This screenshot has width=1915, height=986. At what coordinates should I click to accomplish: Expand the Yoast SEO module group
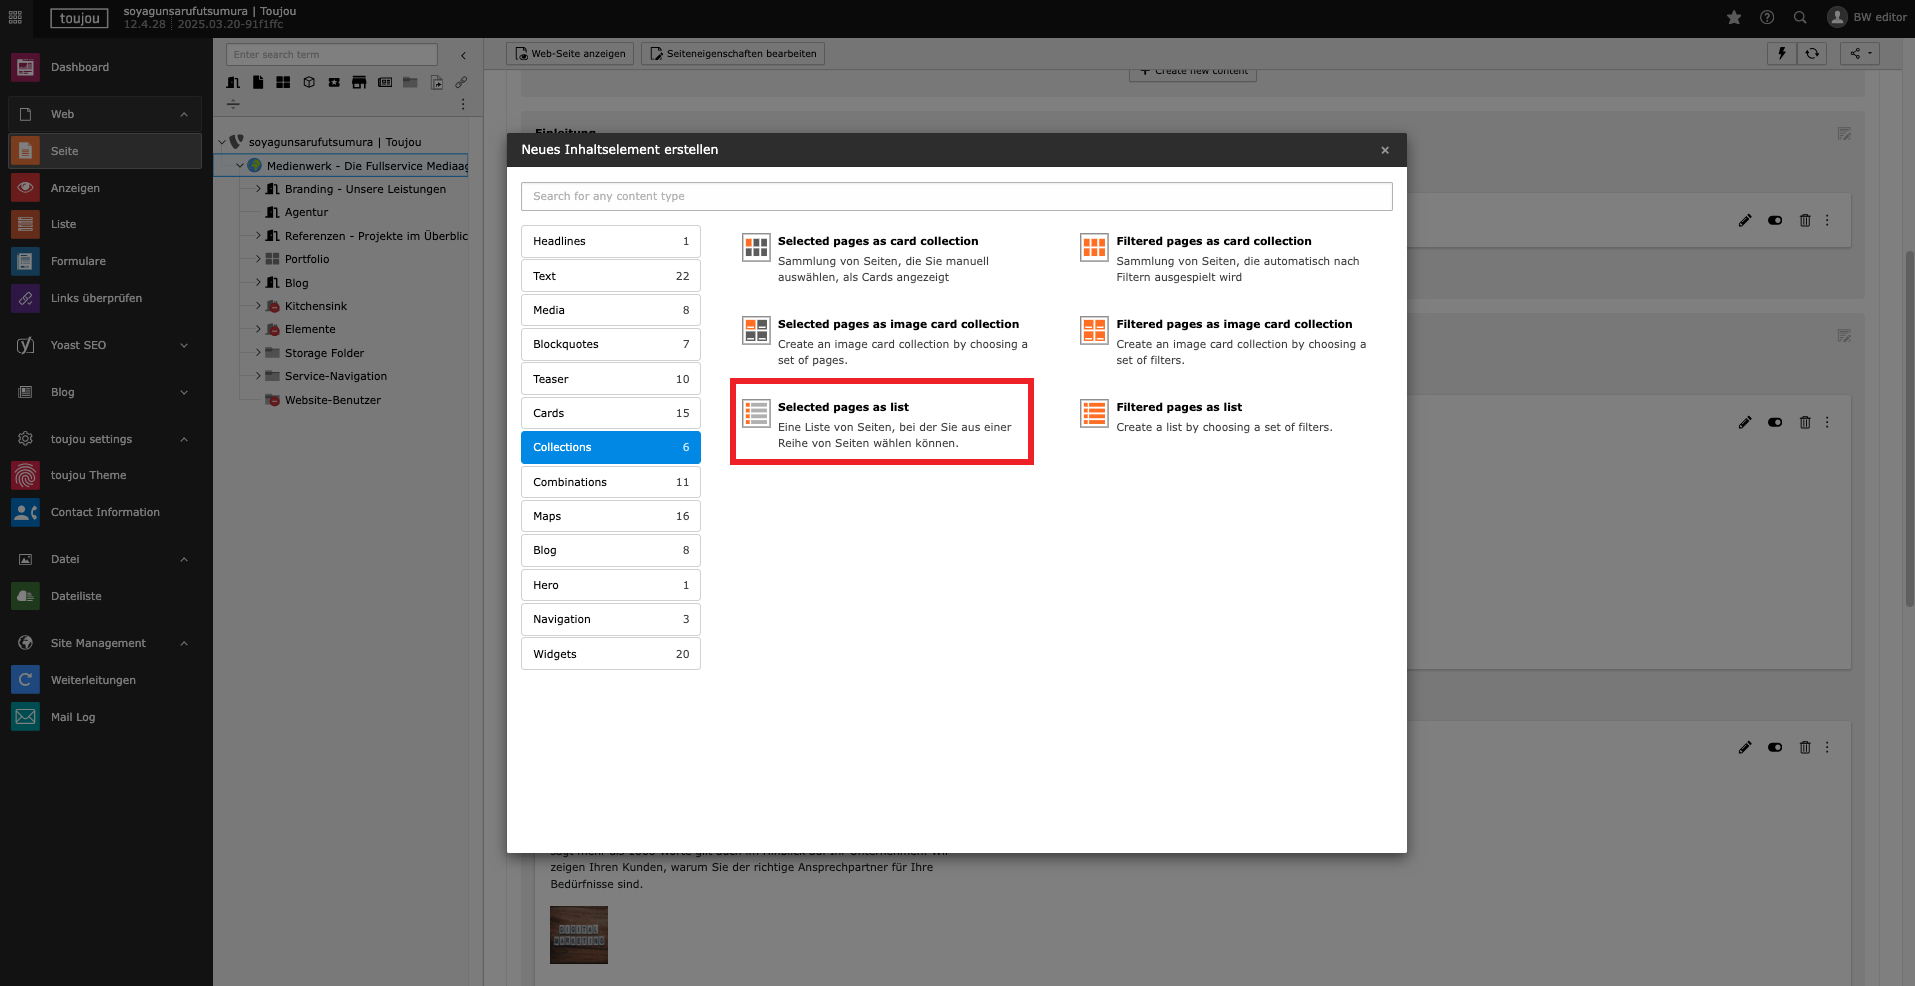click(x=184, y=345)
